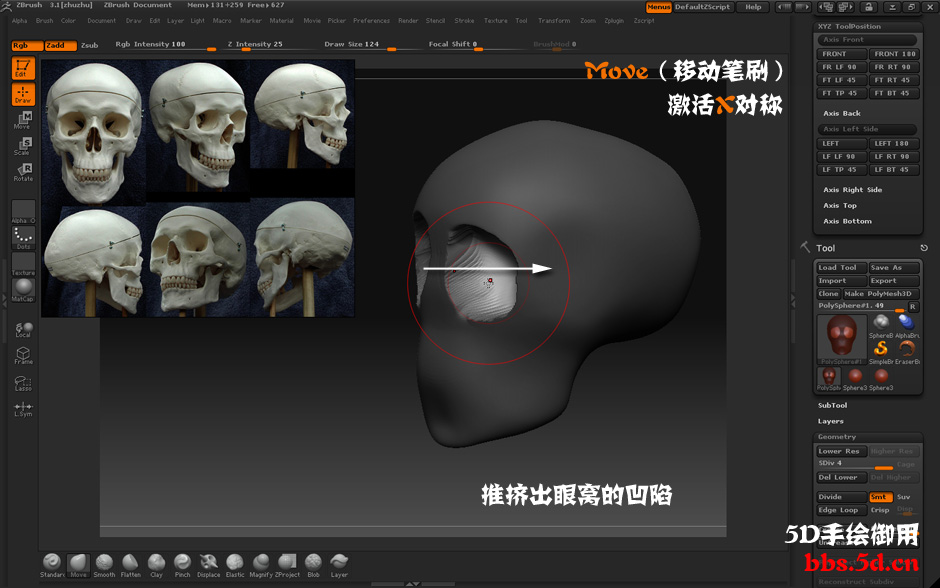940x588 pixels.
Task: Select the EraserBrush tool icon
Action: coord(907,350)
